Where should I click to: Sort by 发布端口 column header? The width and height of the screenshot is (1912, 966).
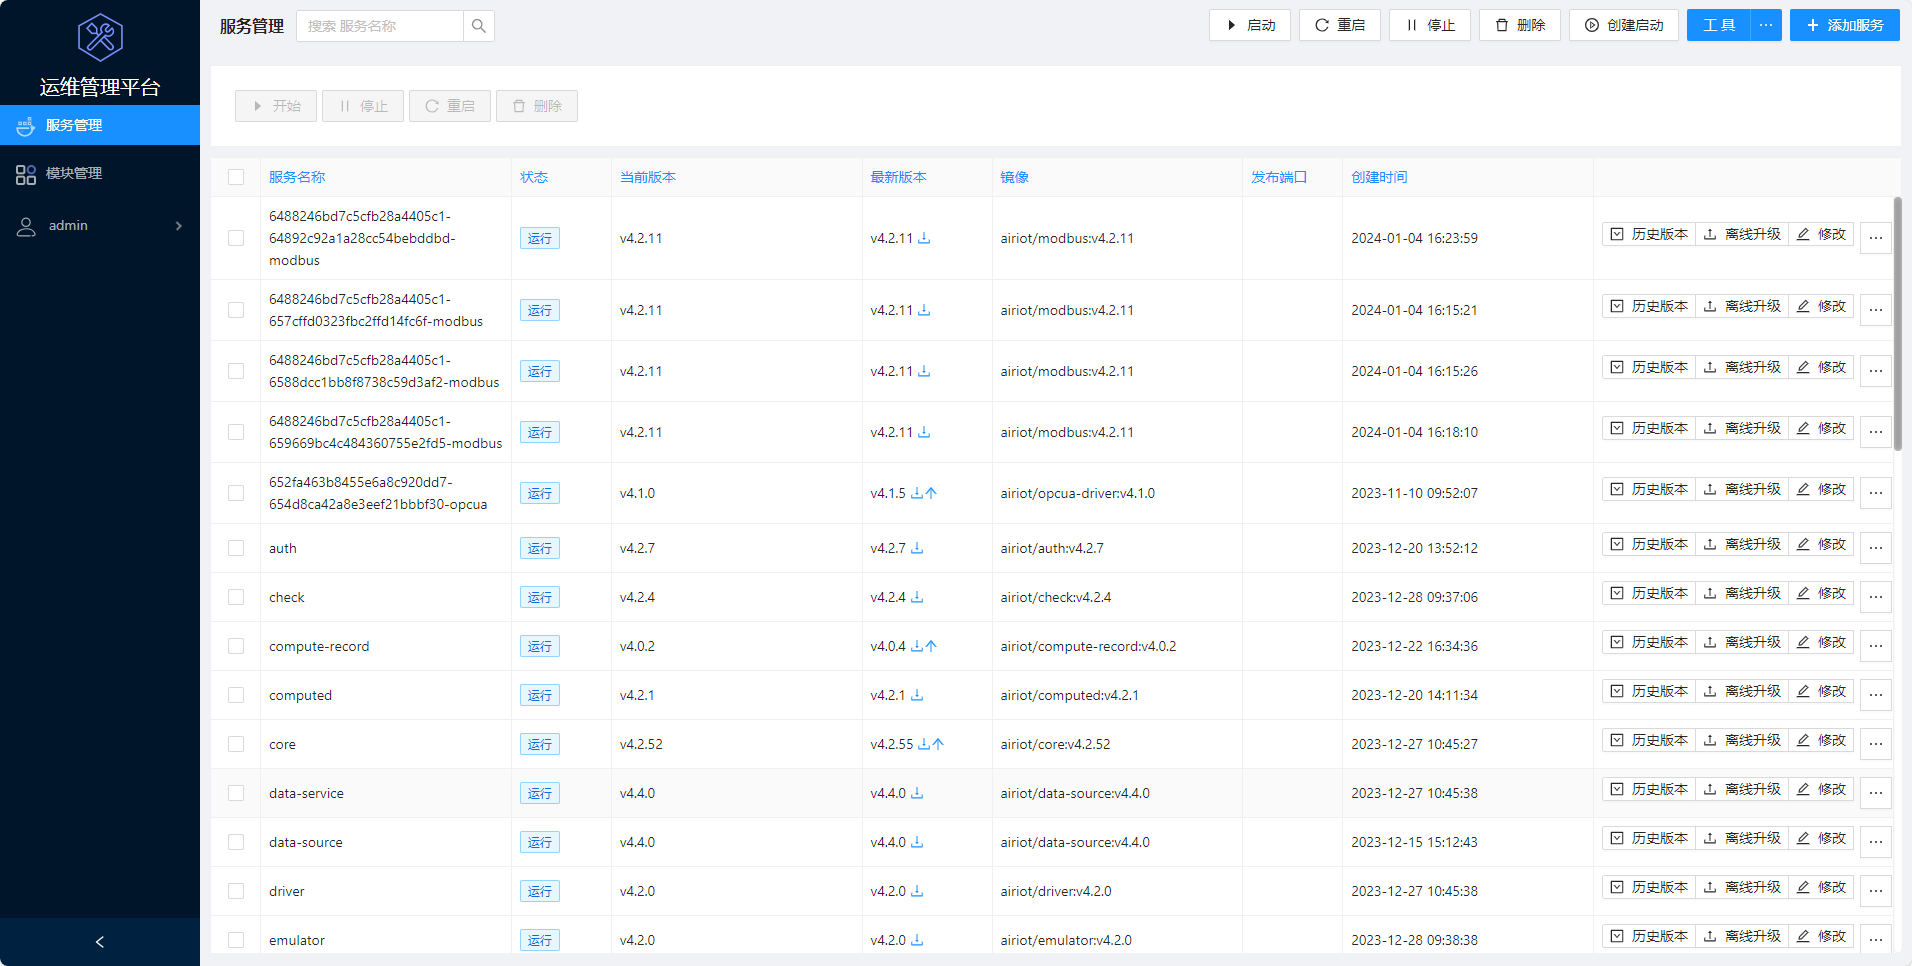point(1279,177)
